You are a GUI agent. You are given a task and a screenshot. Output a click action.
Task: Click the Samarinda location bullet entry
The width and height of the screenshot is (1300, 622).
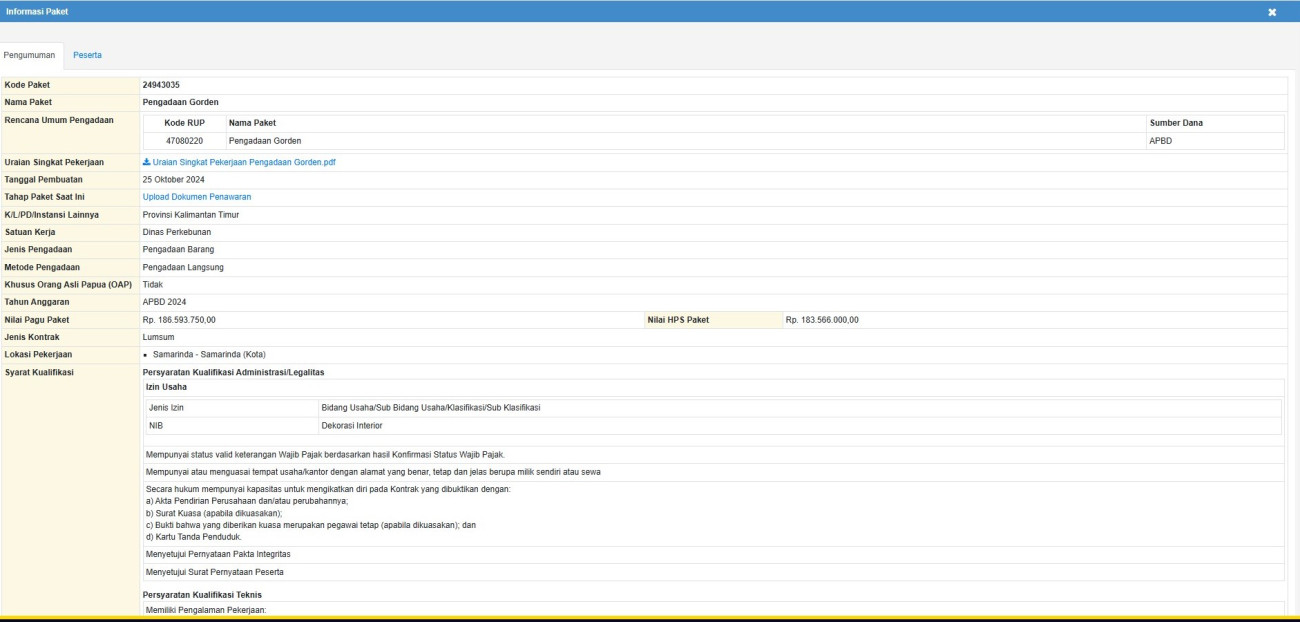point(209,355)
